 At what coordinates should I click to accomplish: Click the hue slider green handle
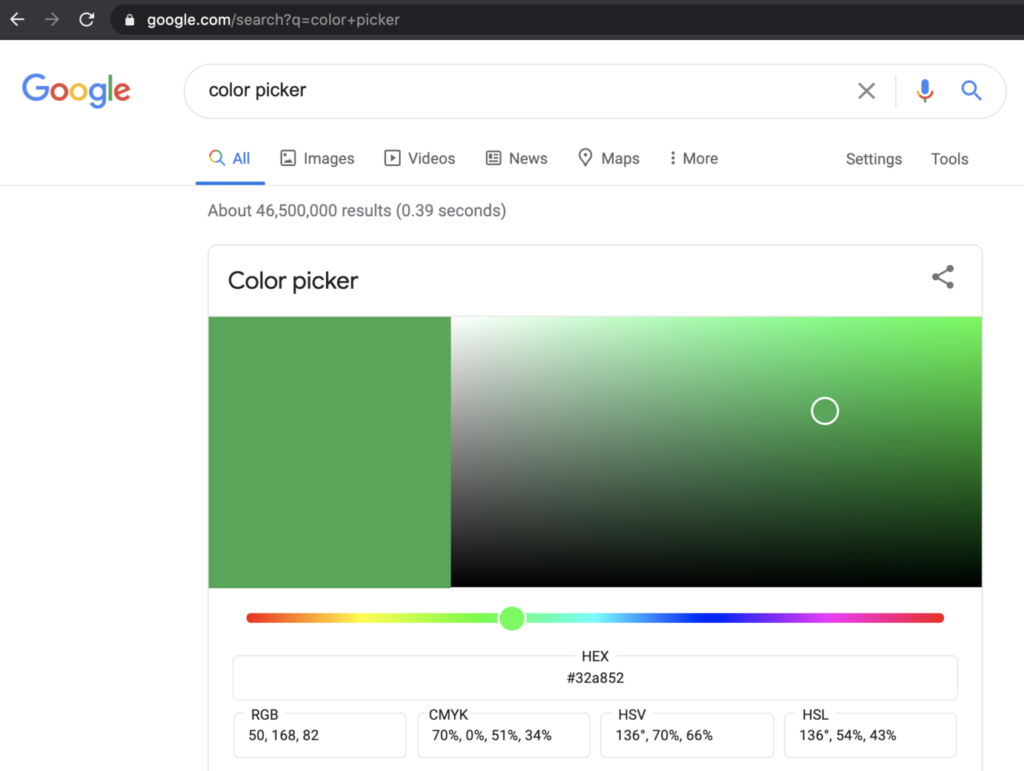click(512, 618)
